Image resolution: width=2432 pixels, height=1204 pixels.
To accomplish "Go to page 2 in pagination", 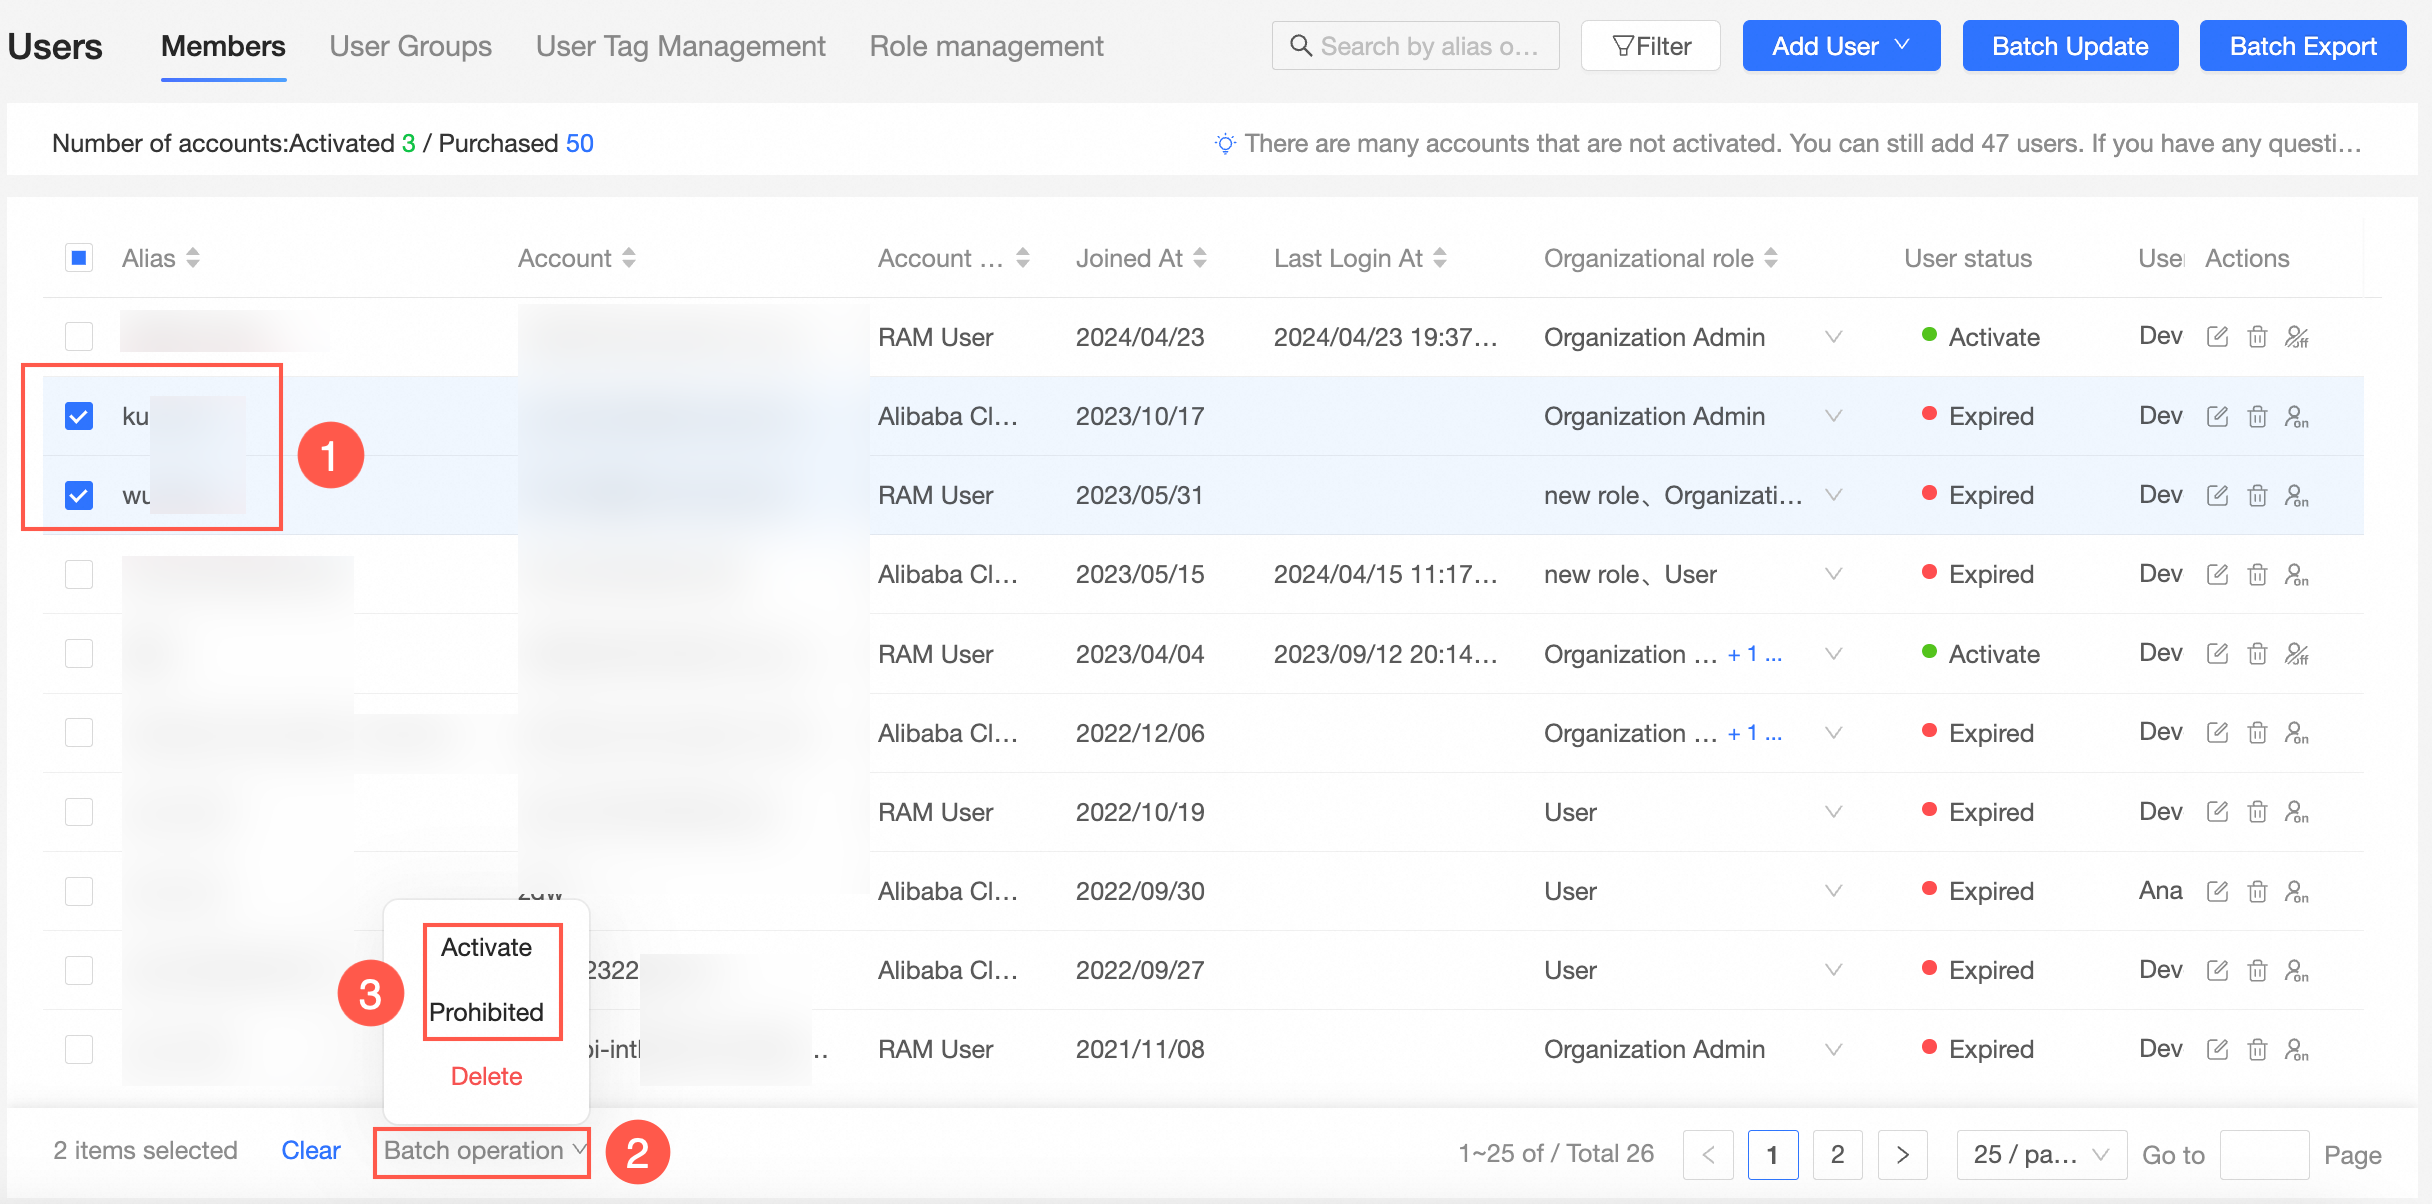I will tap(1837, 1155).
